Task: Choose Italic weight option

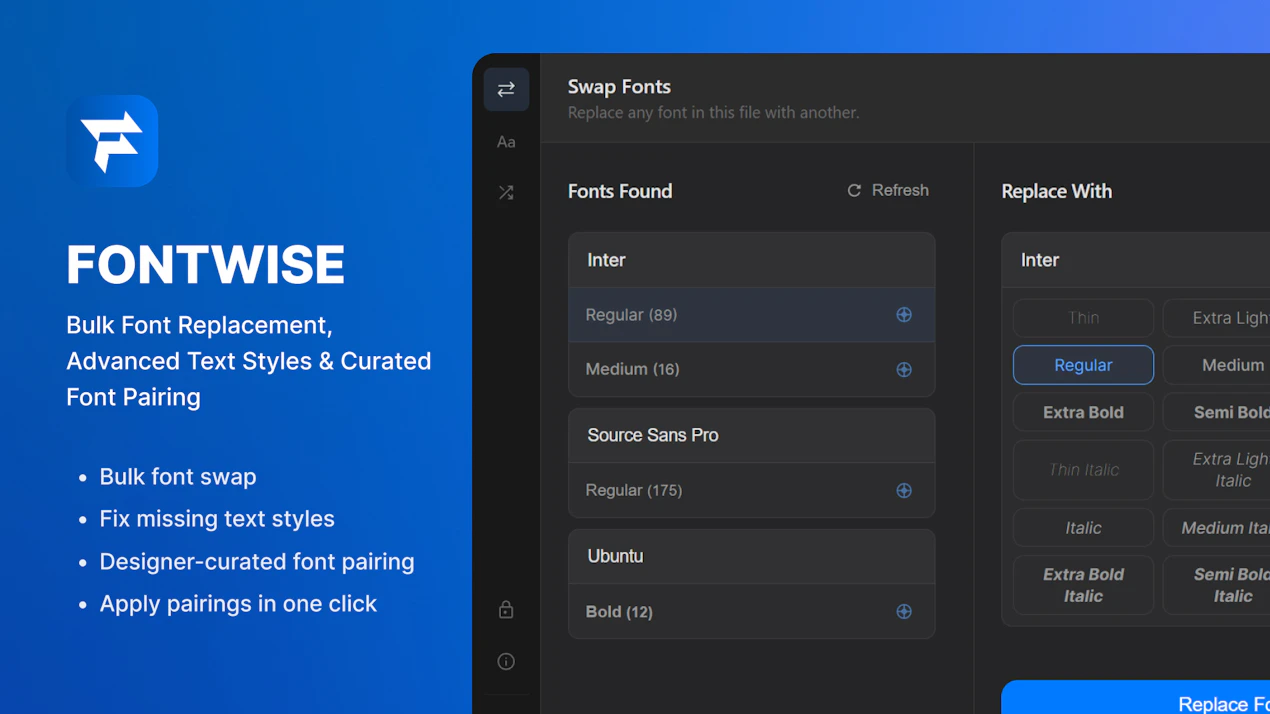Action: [x=1083, y=527]
